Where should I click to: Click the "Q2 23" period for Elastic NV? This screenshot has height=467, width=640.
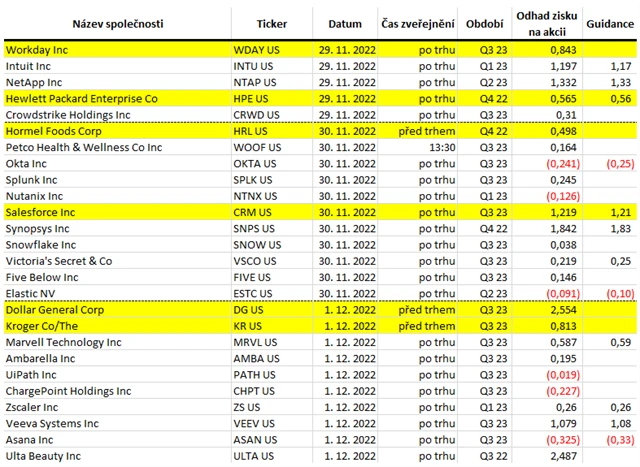(x=493, y=294)
